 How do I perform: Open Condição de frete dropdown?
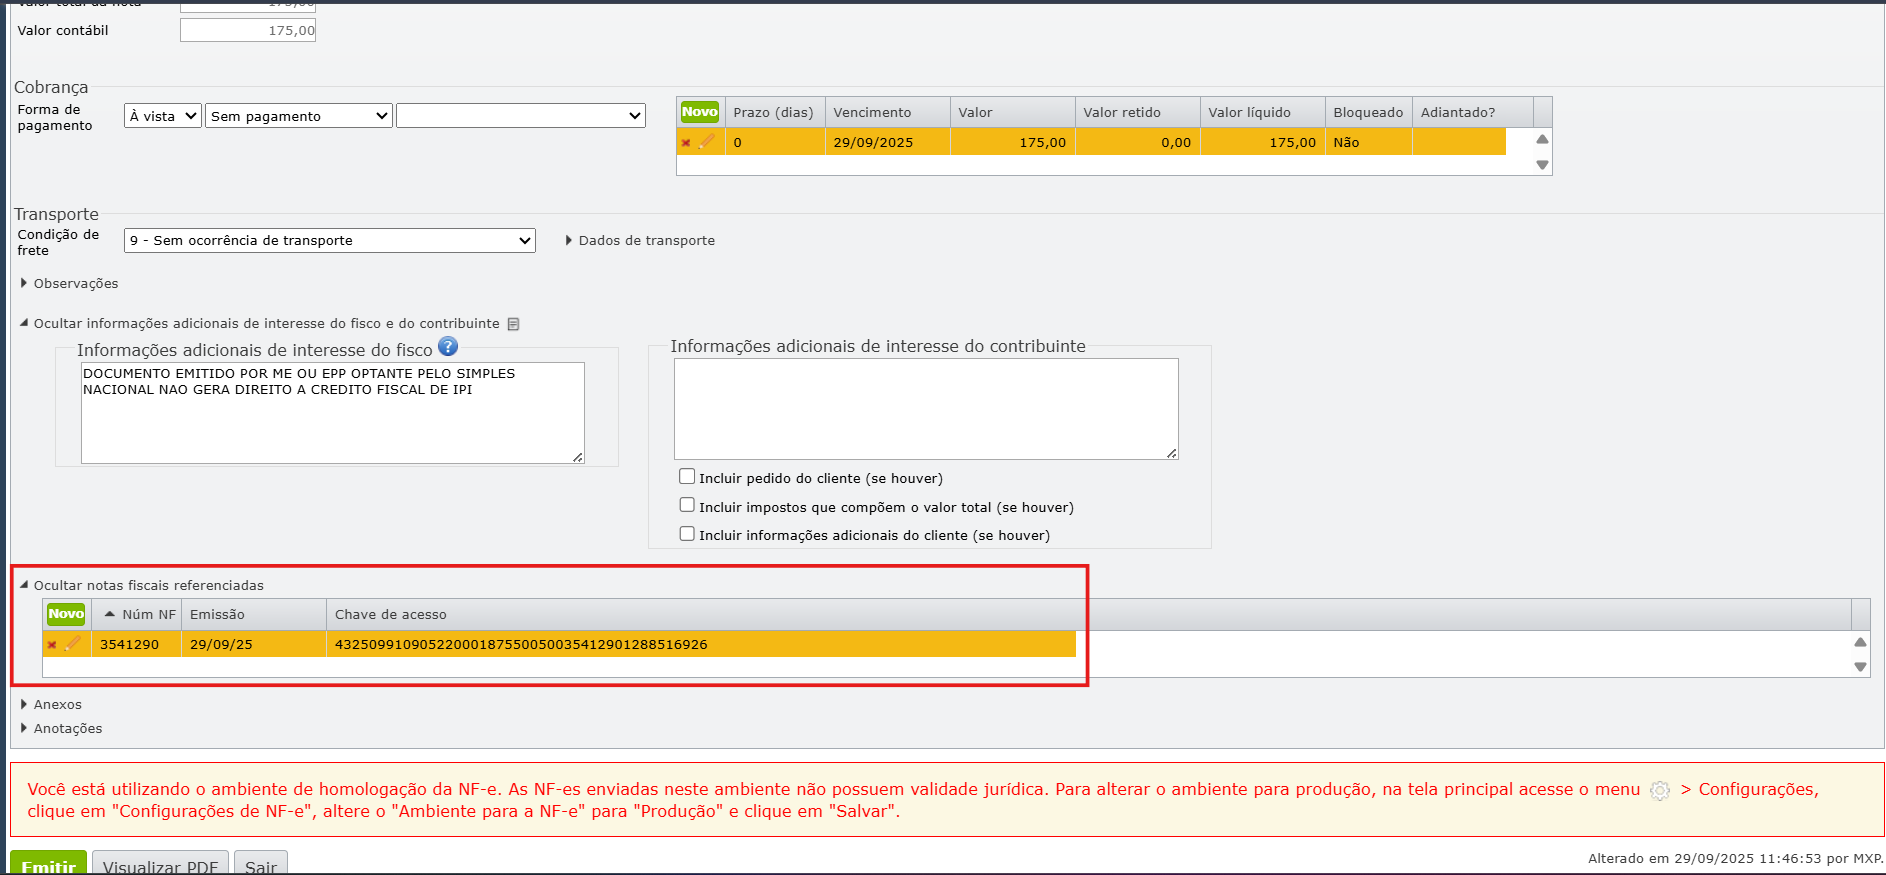pyautogui.click(x=330, y=241)
